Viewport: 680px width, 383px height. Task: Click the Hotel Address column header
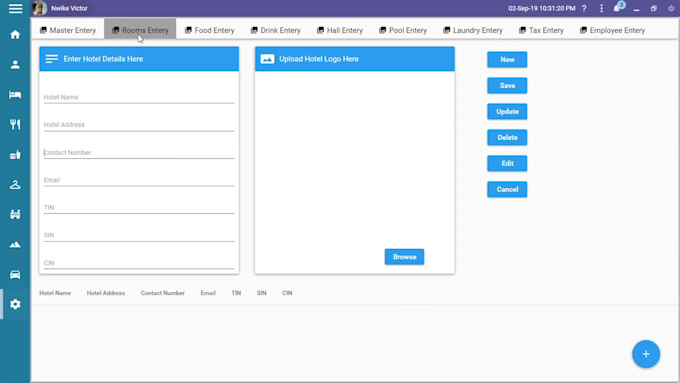tap(106, 293)
